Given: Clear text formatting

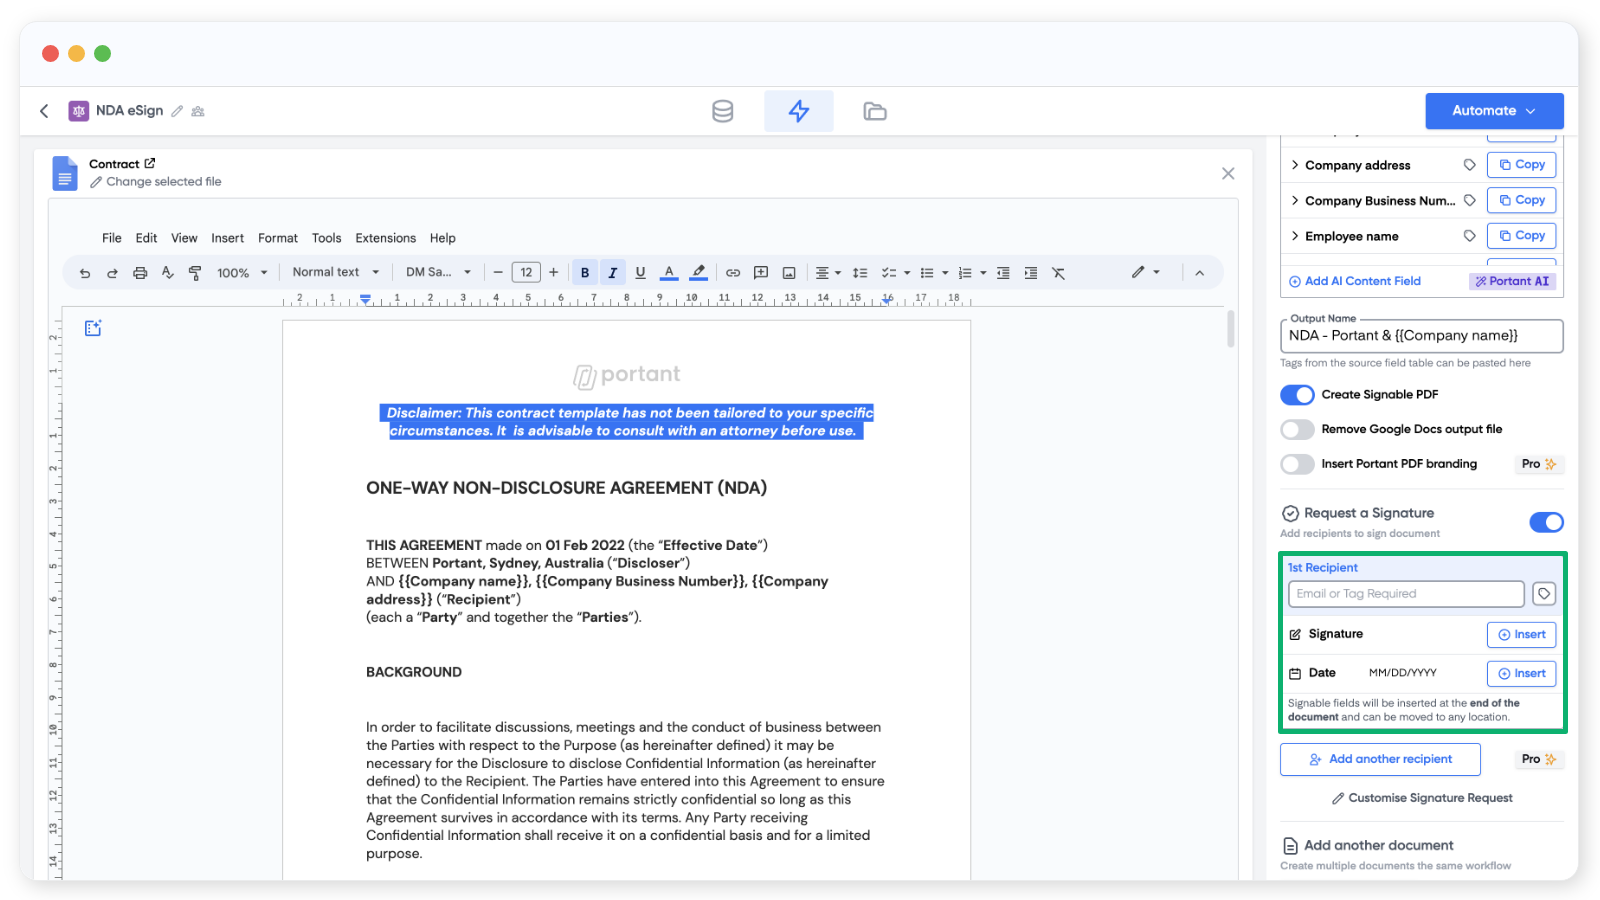Looking at the screenshot, I should click(1059, 272).
